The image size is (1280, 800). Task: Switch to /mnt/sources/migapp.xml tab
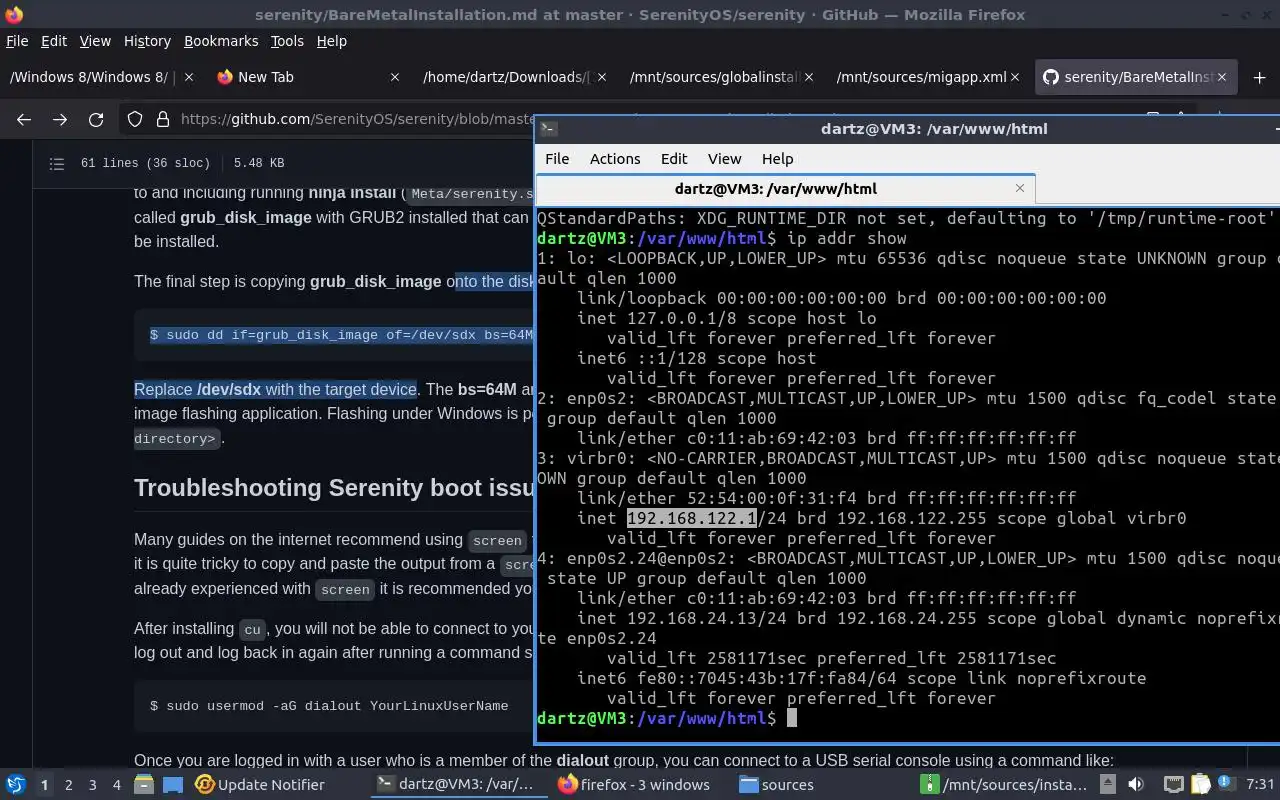point(926,77)
